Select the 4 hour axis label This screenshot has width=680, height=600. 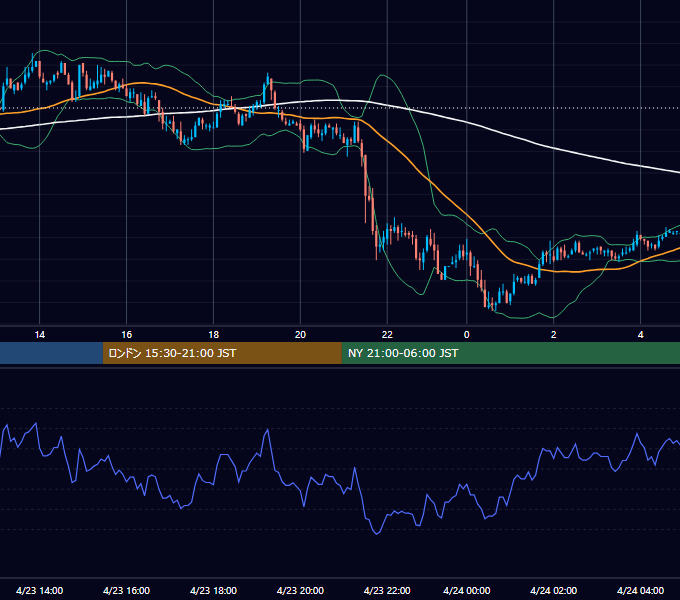[x=641, y=335]
